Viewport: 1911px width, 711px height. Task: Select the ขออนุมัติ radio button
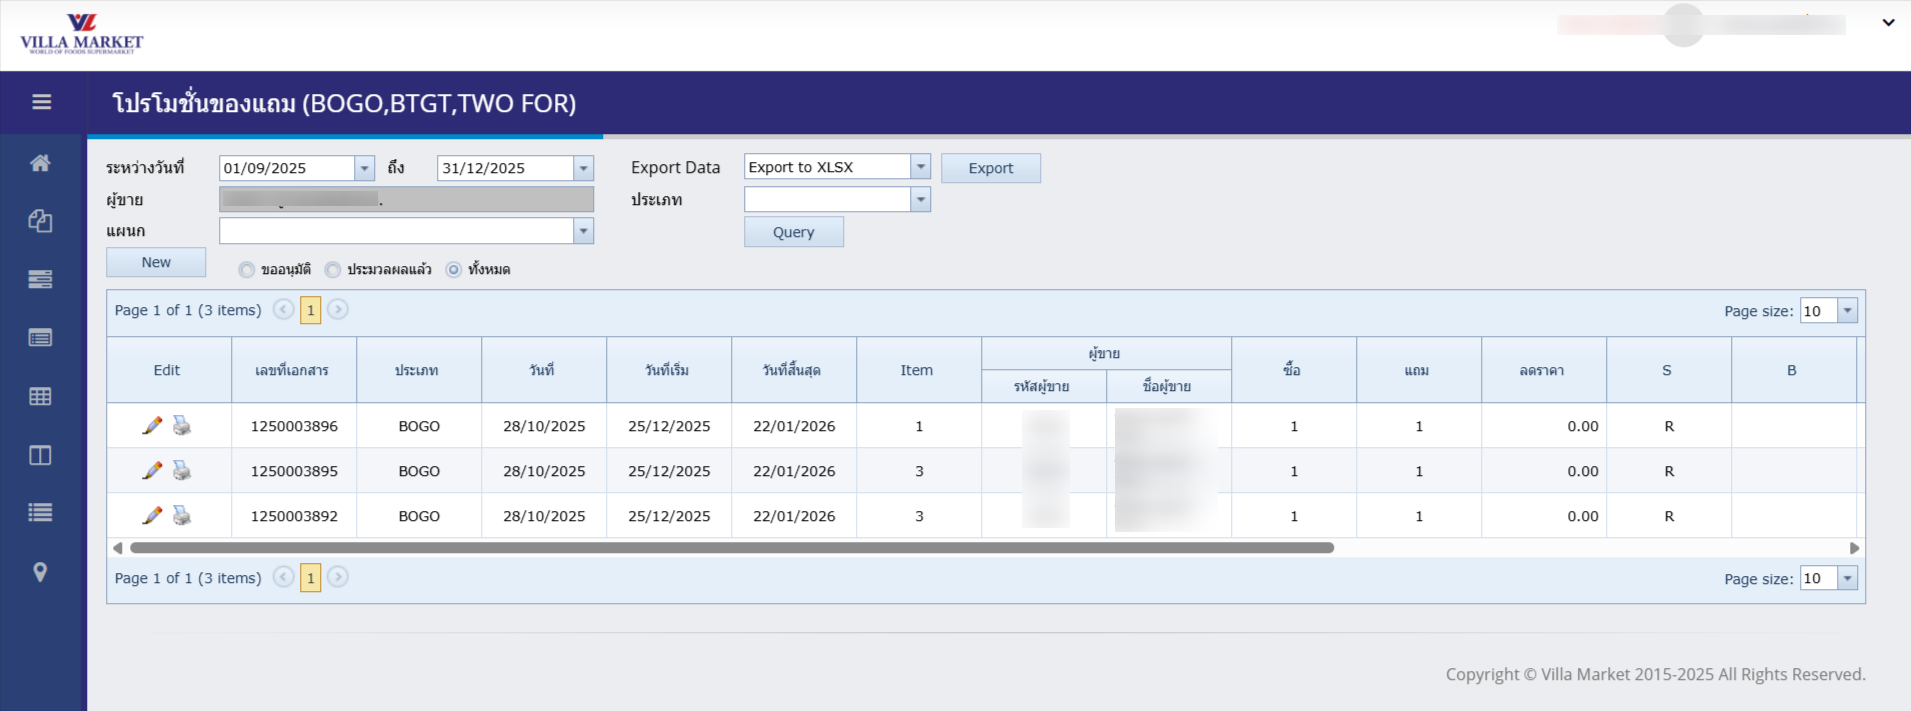coord(246,270)
